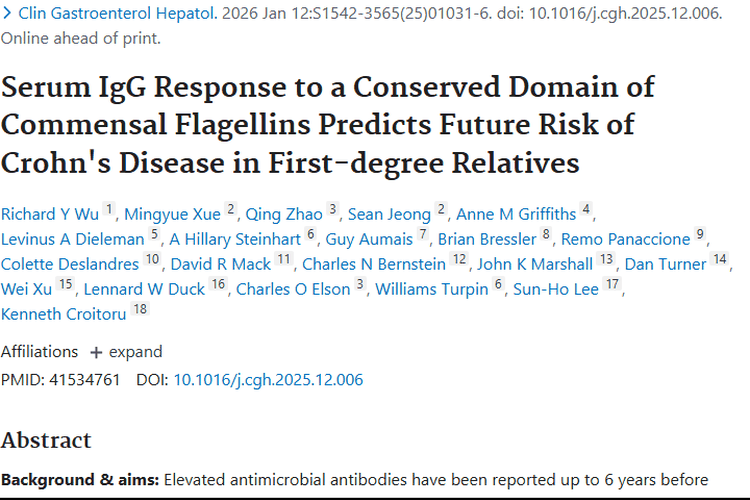Expand the Affiliations list
The image size is (750, 500).
[x=126, y=352]
